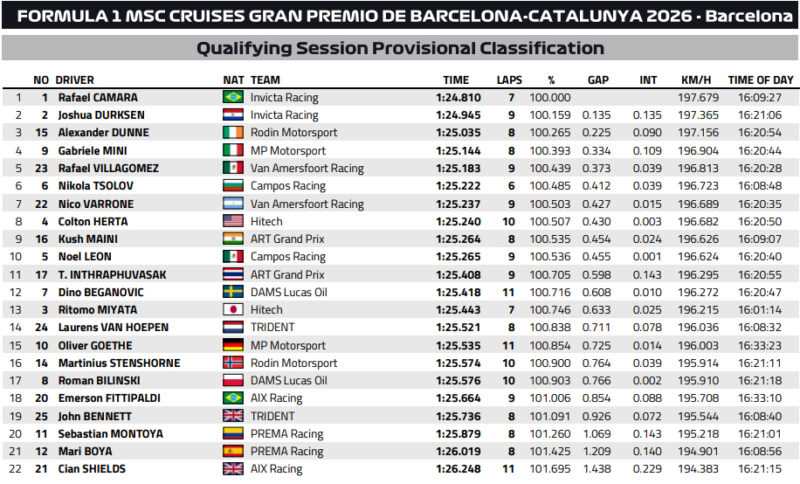Screen dimensions: 800x484
Task: Click the KM/H column header
Action: tap(696, 80)
